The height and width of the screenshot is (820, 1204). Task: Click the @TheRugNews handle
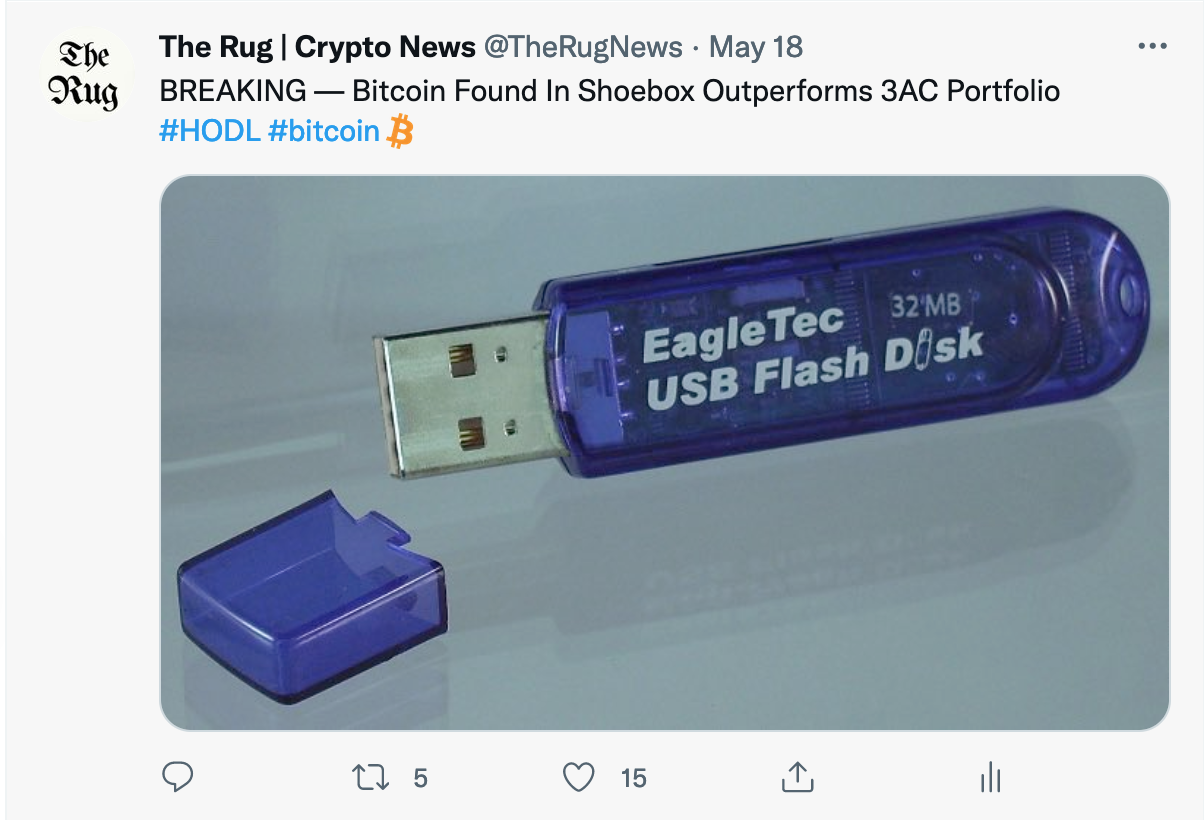click(583, 47)
